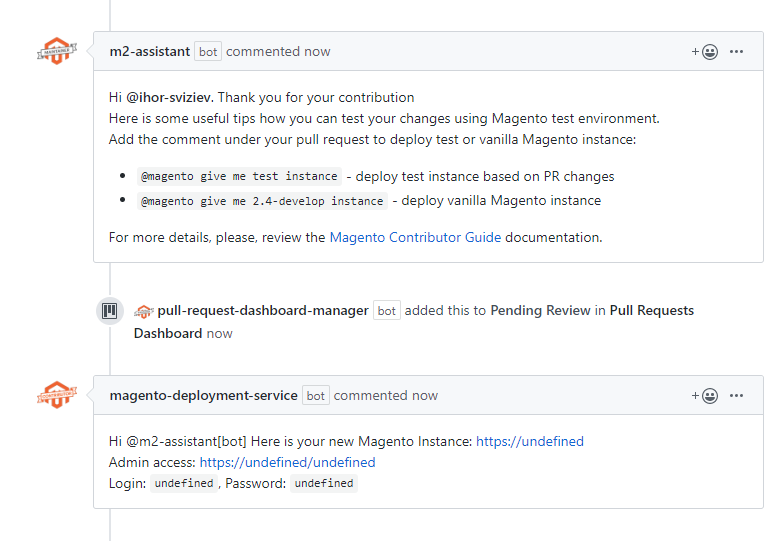Click the Password undefined code value
Viewport: 784px width, 542px height.
324,484
